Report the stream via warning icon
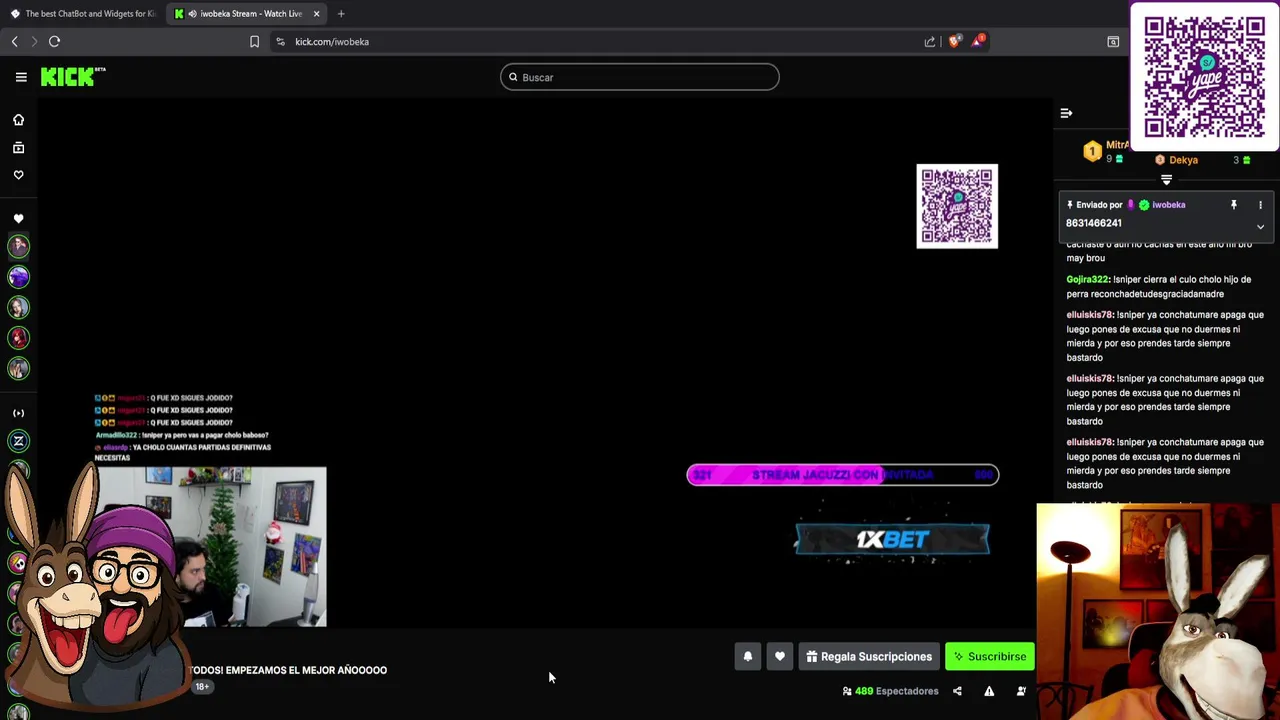Image resolution: width=1280 pixels, height=720 pixels. pos(989,691)
